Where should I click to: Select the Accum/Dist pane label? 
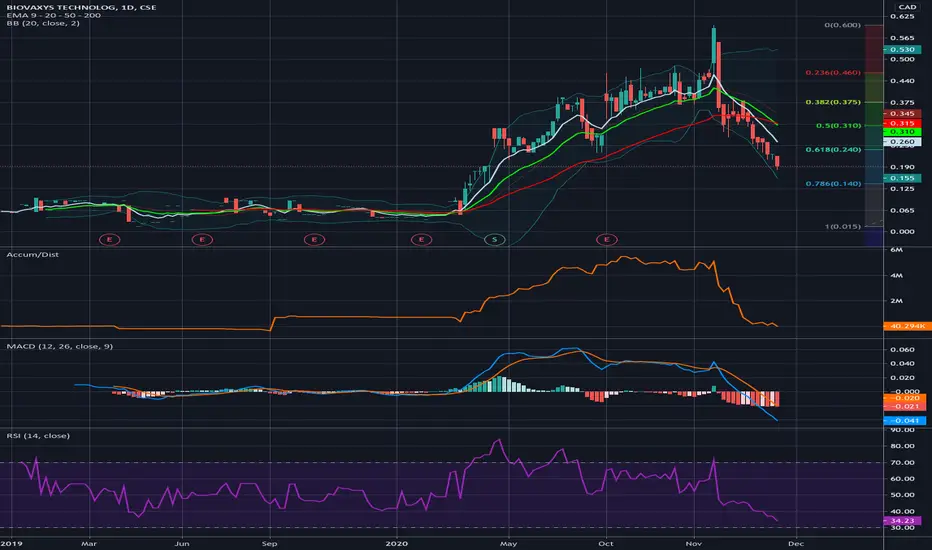(x=33, y=254)
